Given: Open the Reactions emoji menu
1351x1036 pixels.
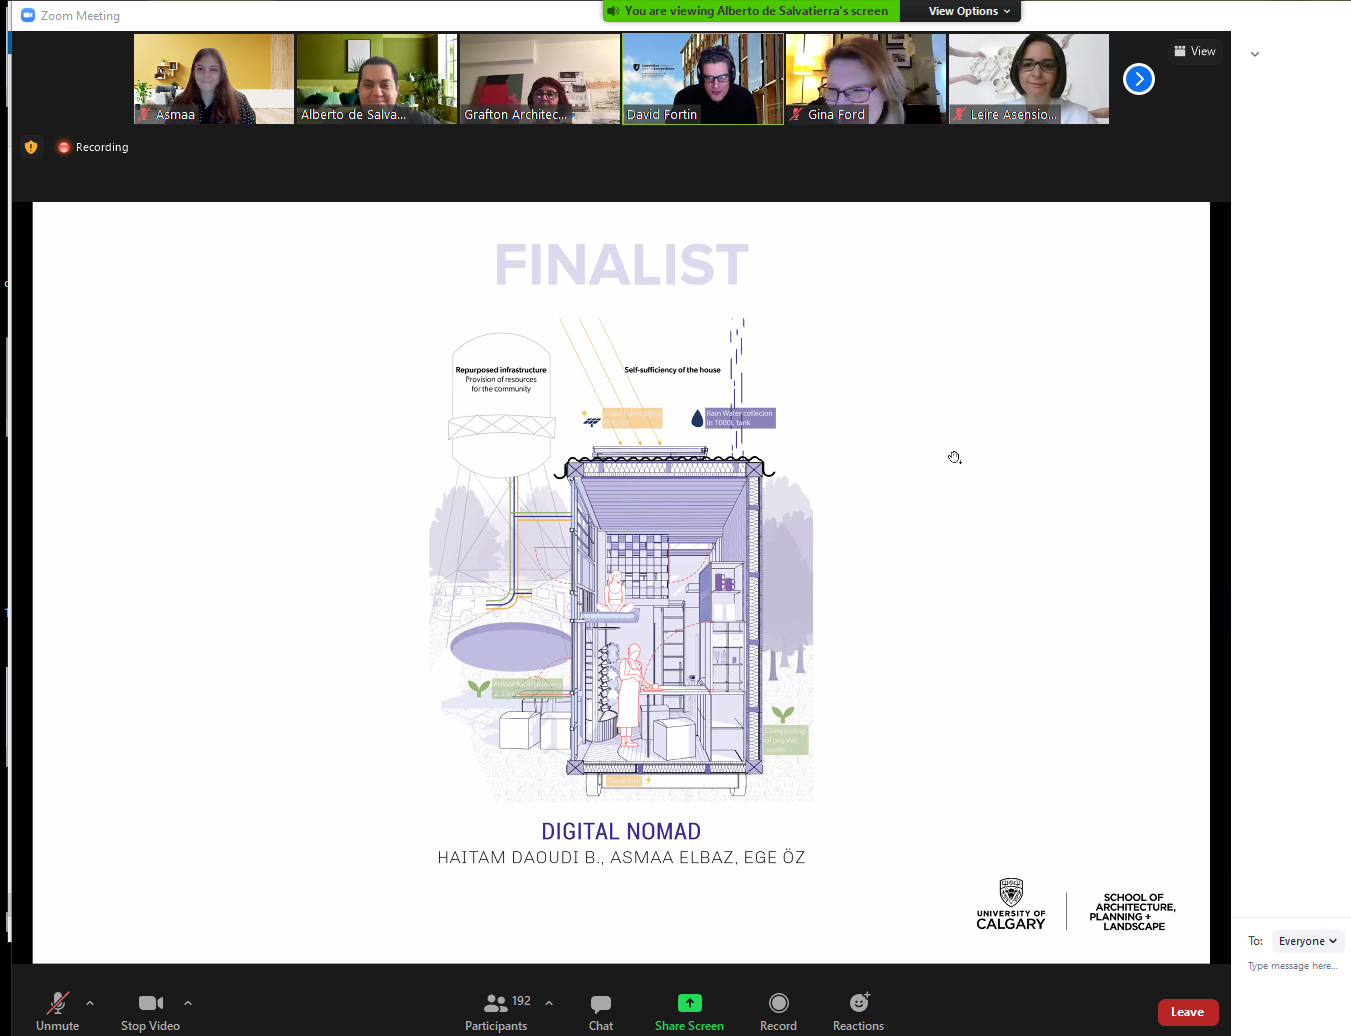Looking at the screenshot, I should [858, 1003].
